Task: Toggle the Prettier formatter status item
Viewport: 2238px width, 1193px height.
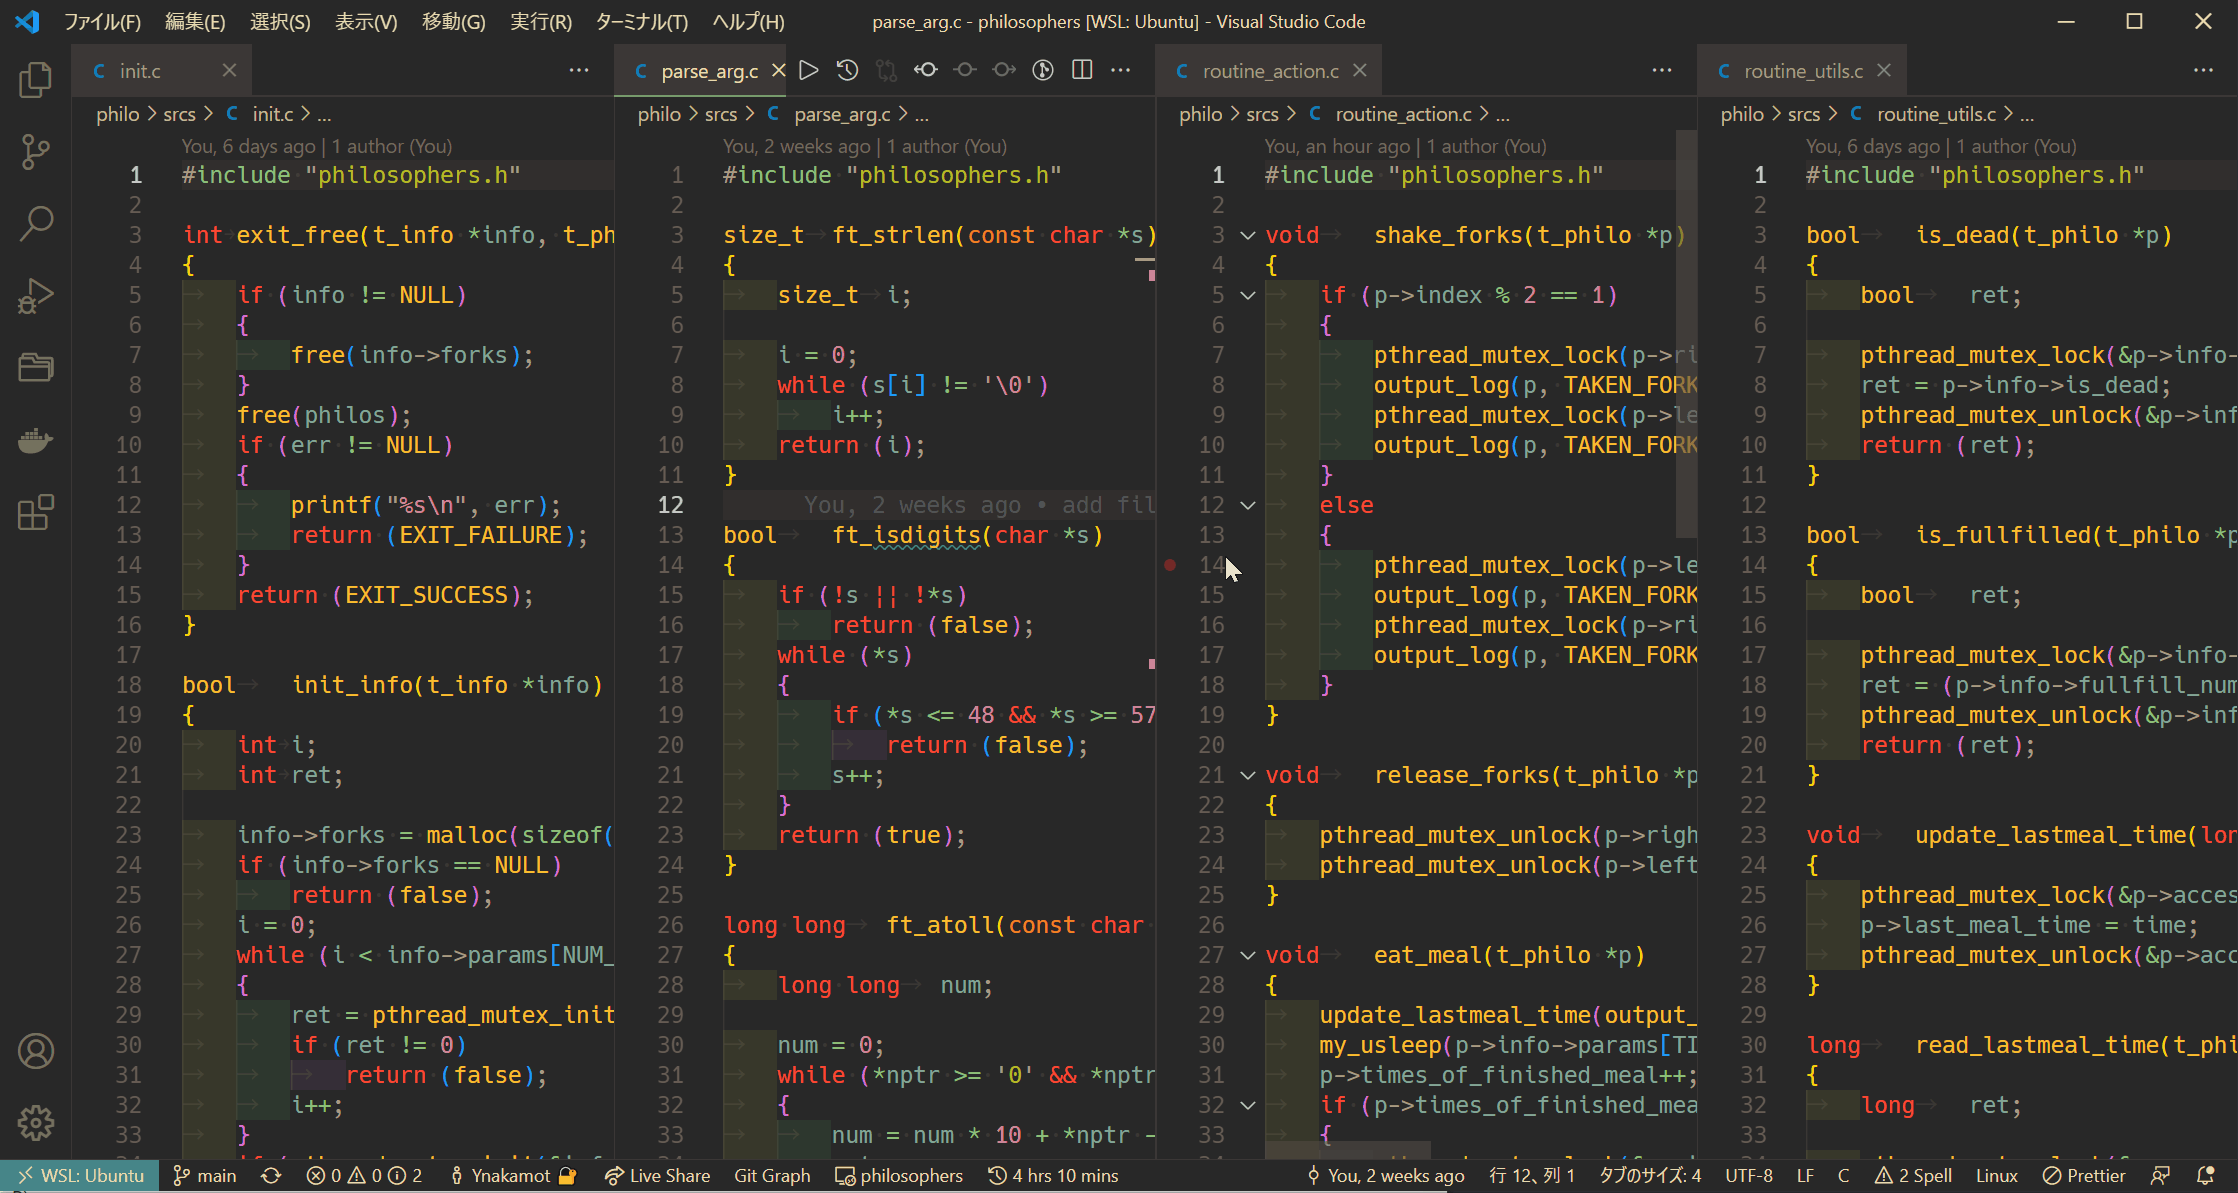Action: pos(2085,1175)
